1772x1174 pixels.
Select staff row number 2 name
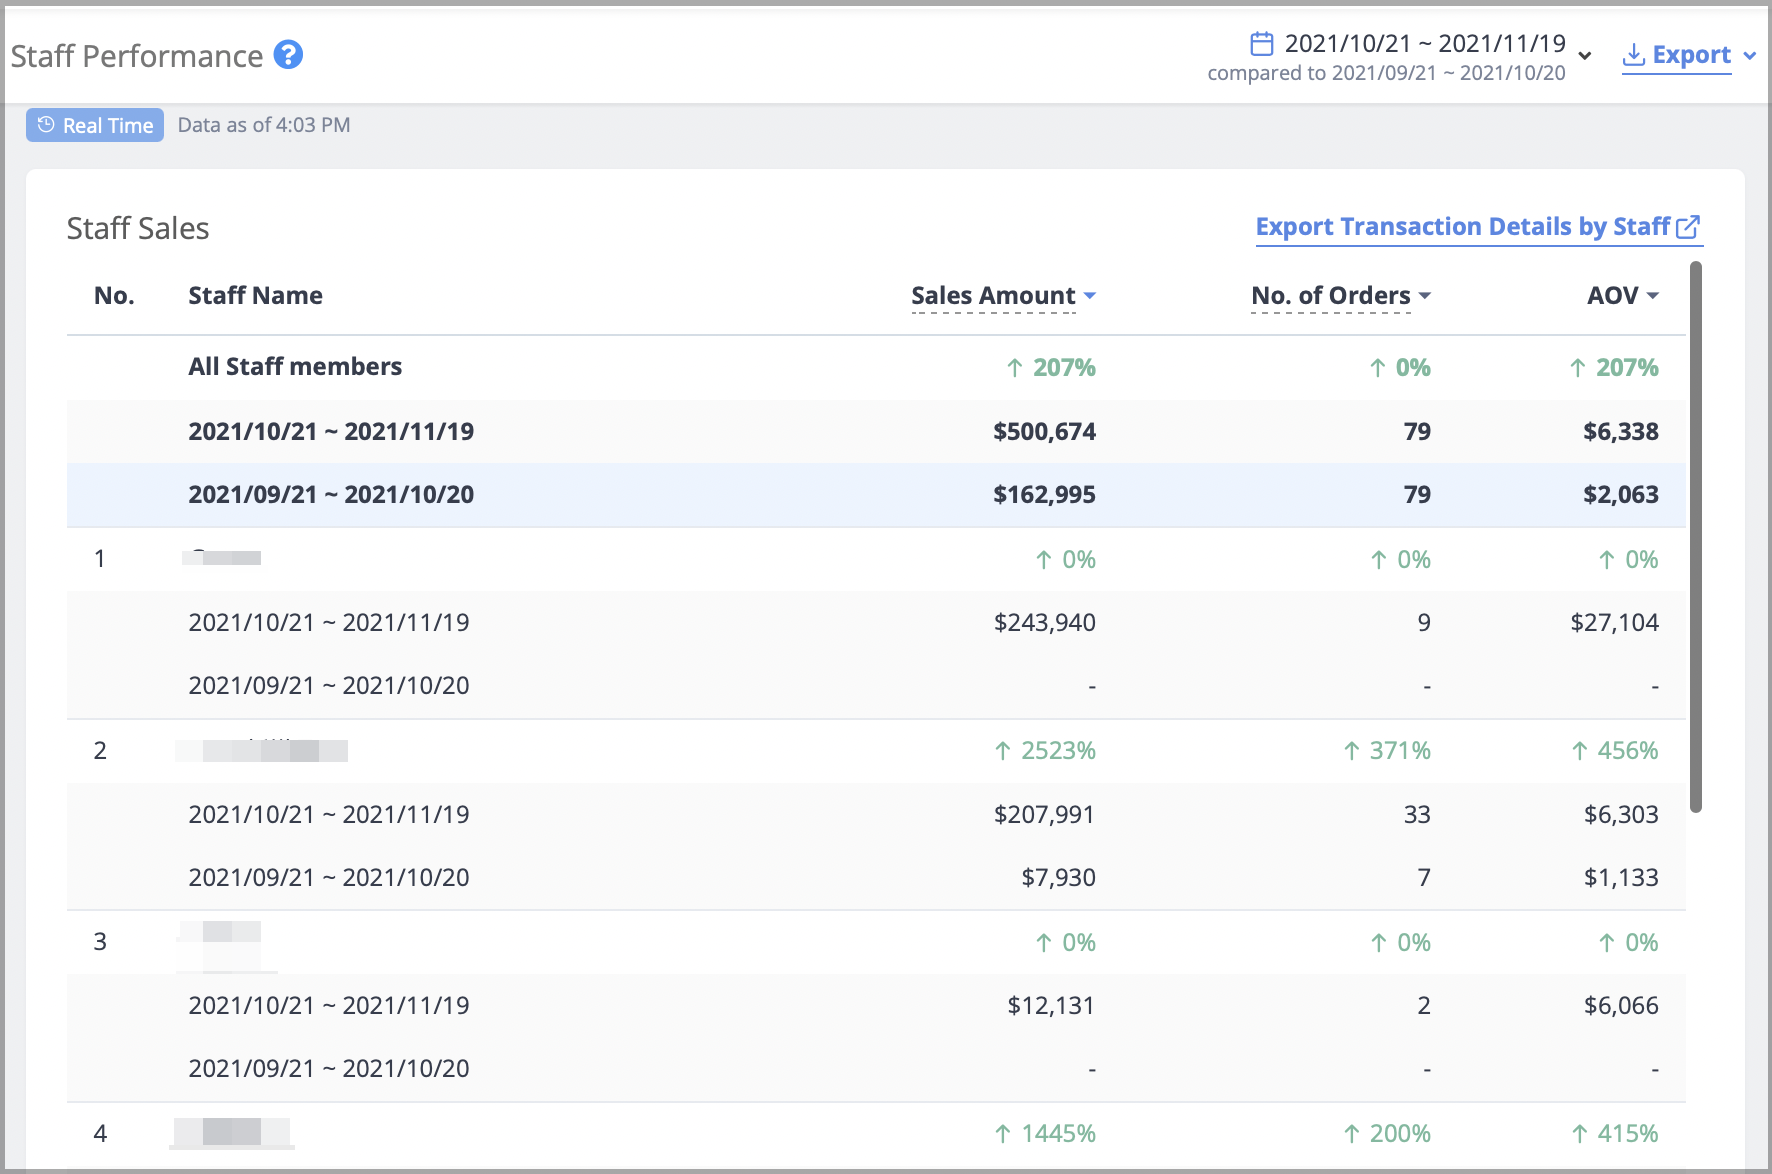pos(262,751)
